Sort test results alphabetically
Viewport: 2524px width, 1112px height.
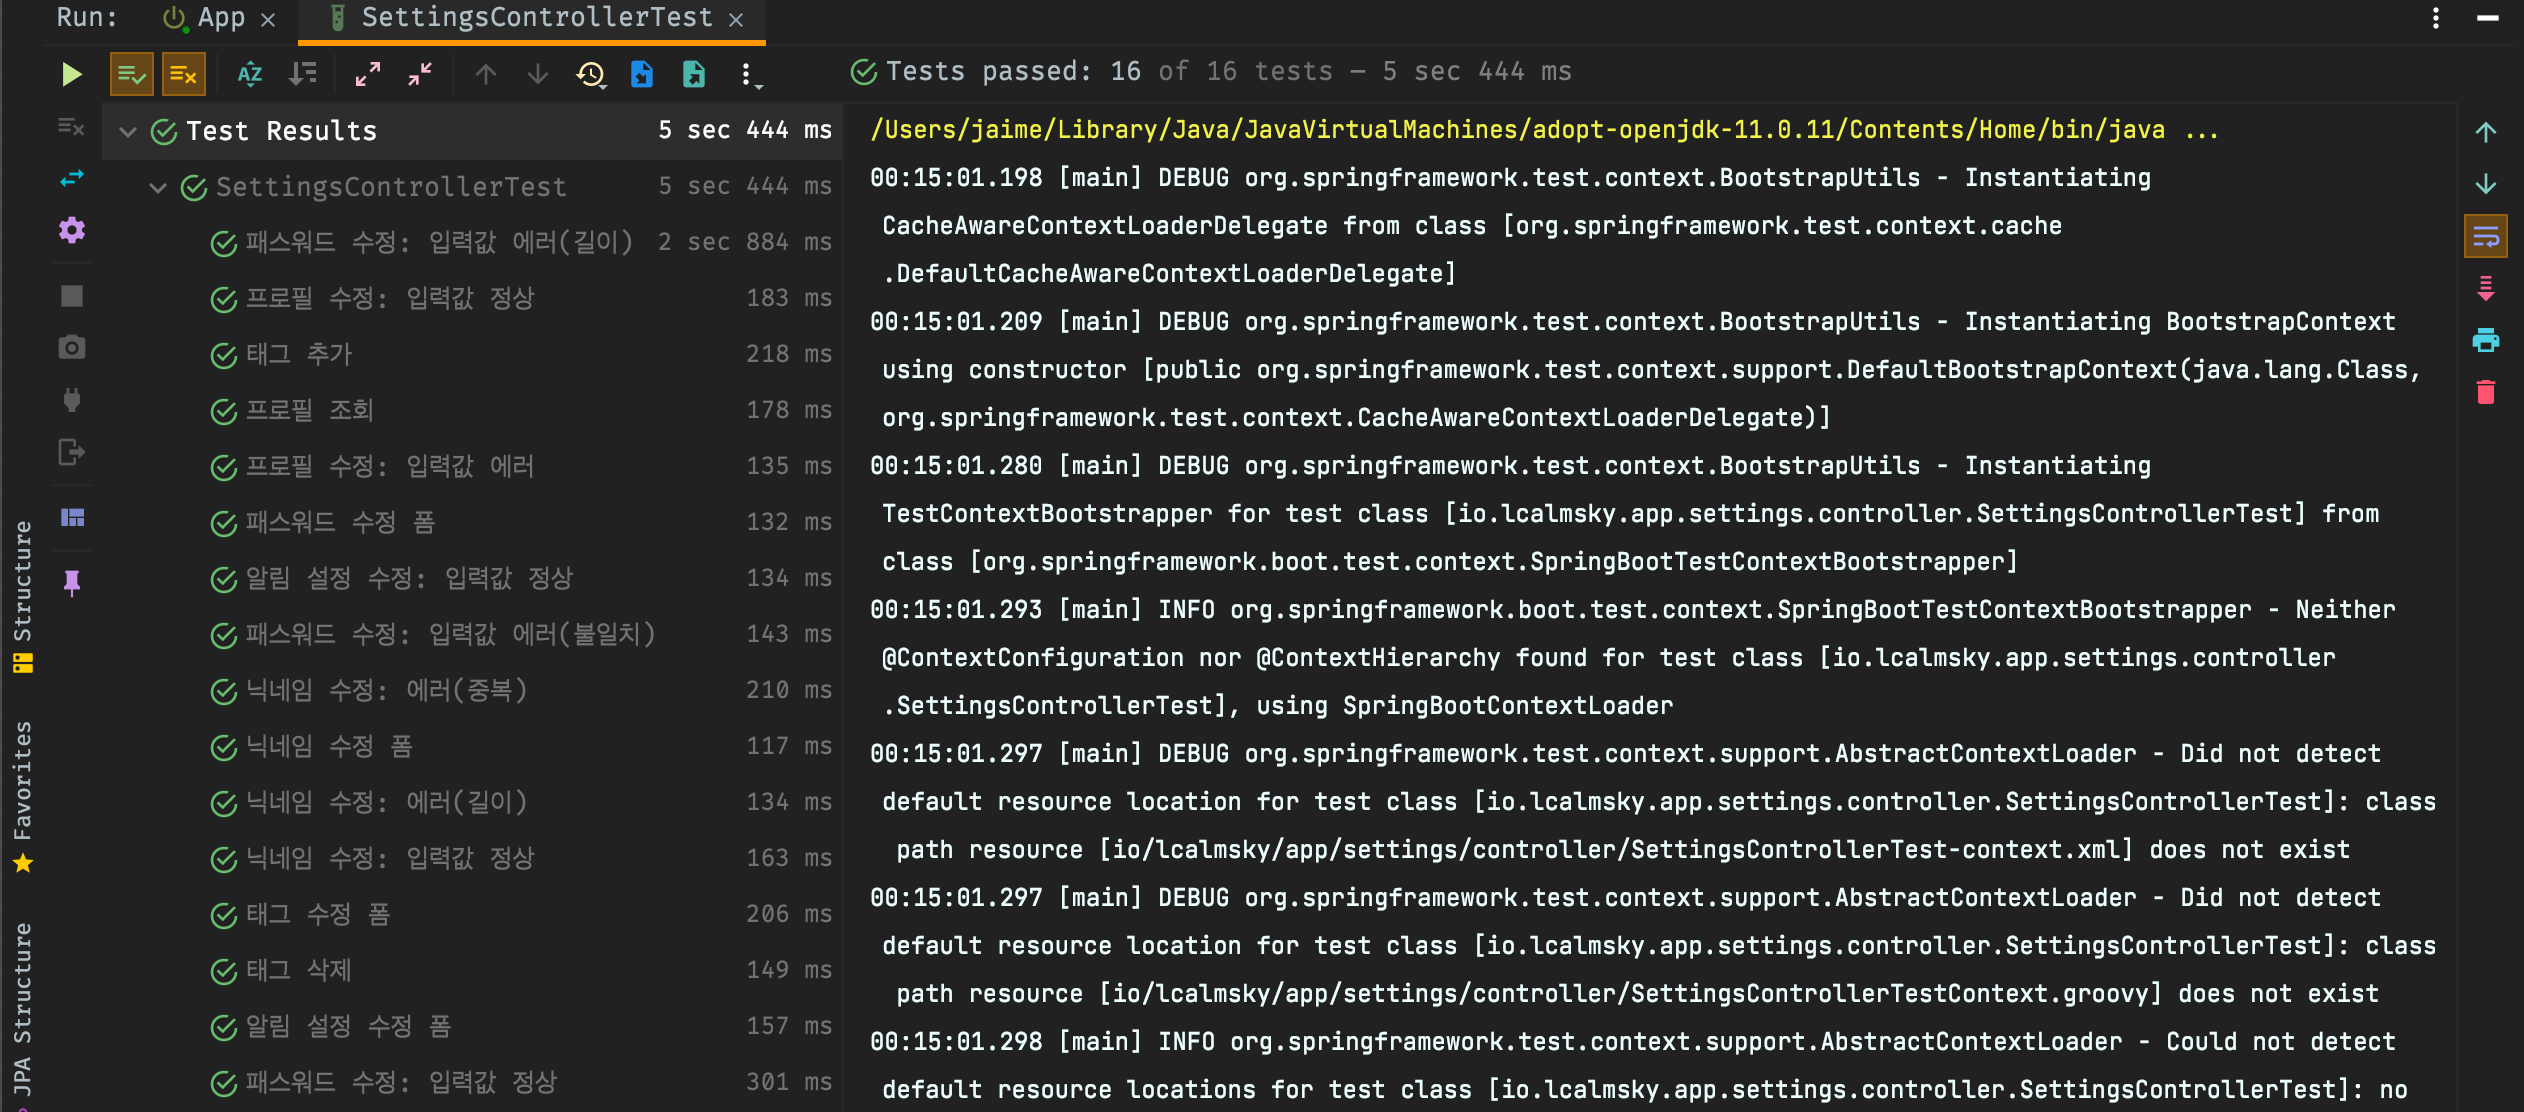click(x=250, y=74)
